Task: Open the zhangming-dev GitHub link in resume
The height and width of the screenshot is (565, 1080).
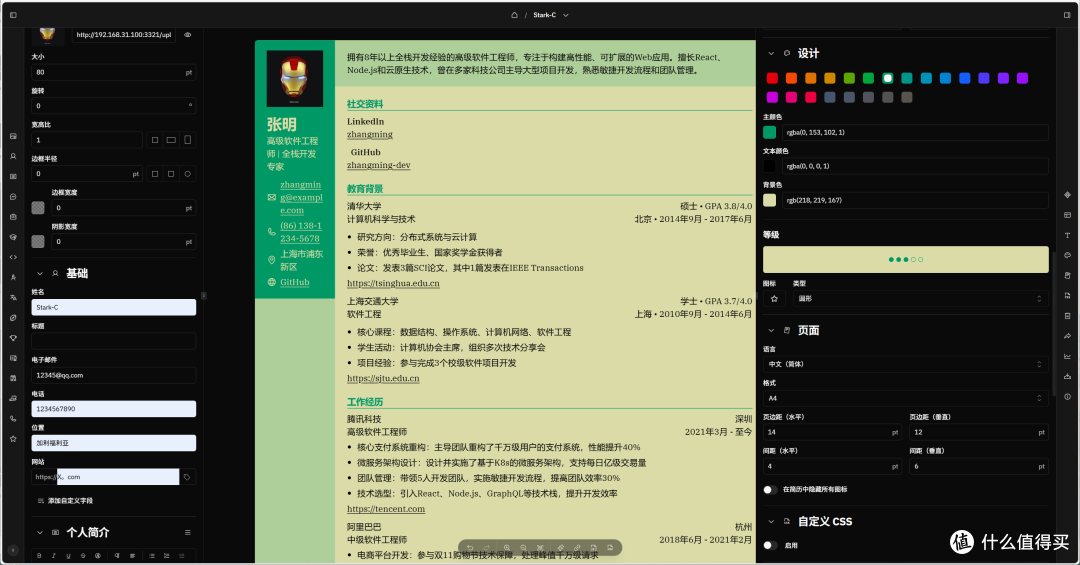Action: (379, 165)
